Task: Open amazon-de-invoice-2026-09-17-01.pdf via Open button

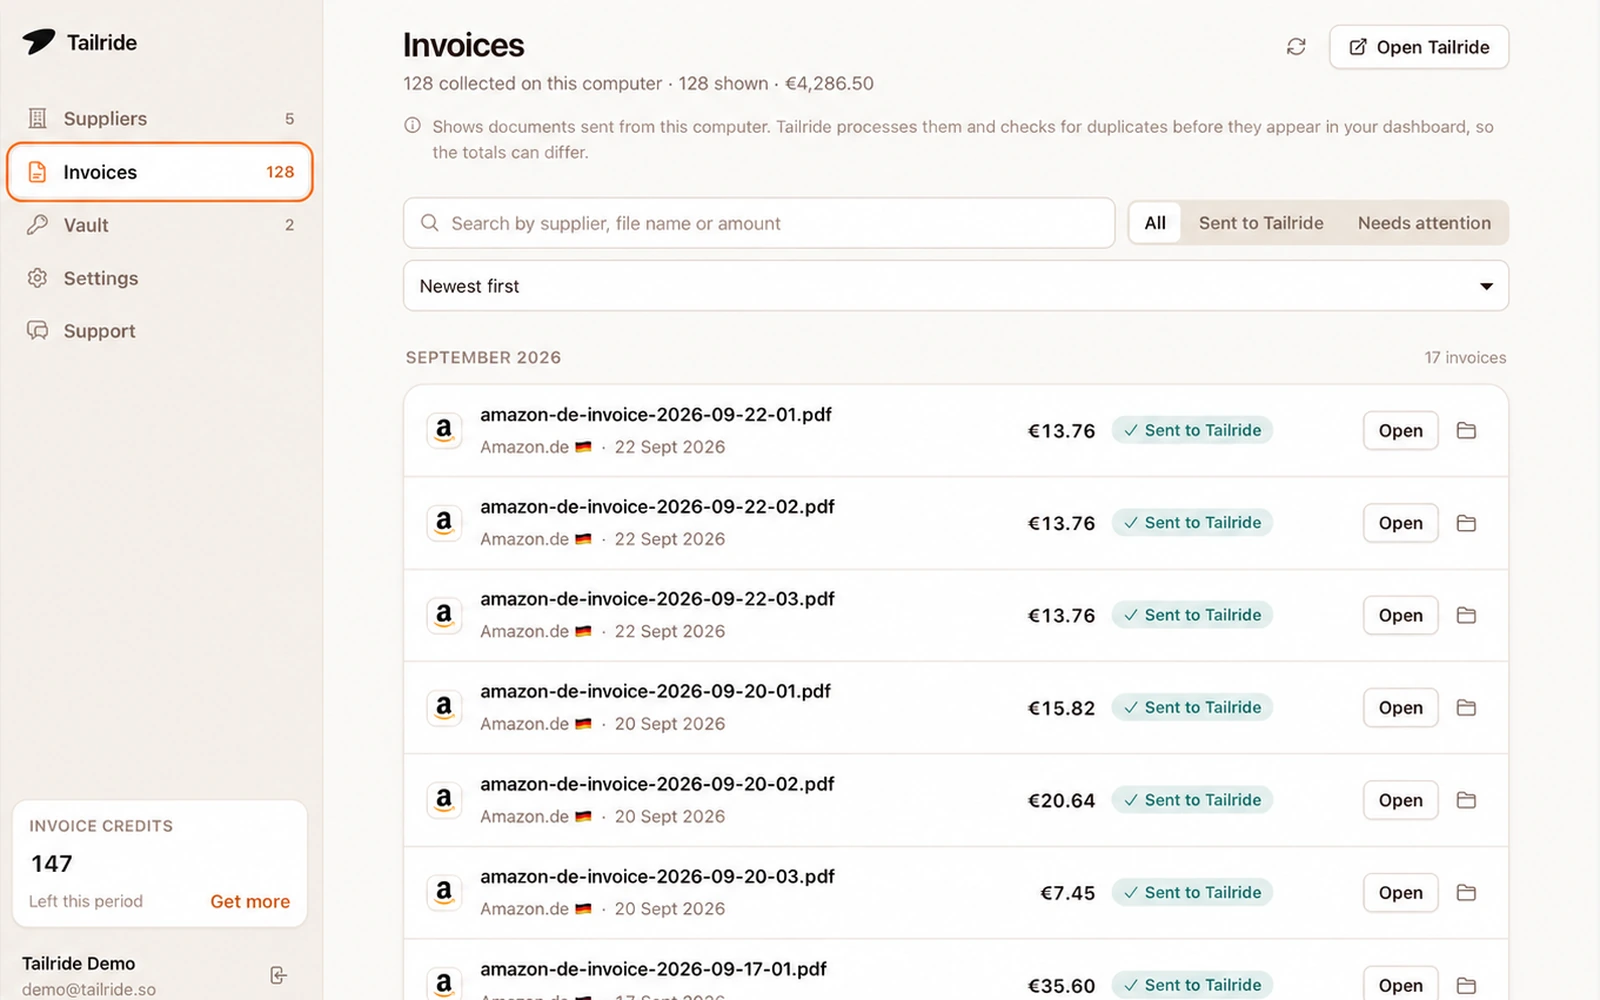Action: tap(1400, 985)
